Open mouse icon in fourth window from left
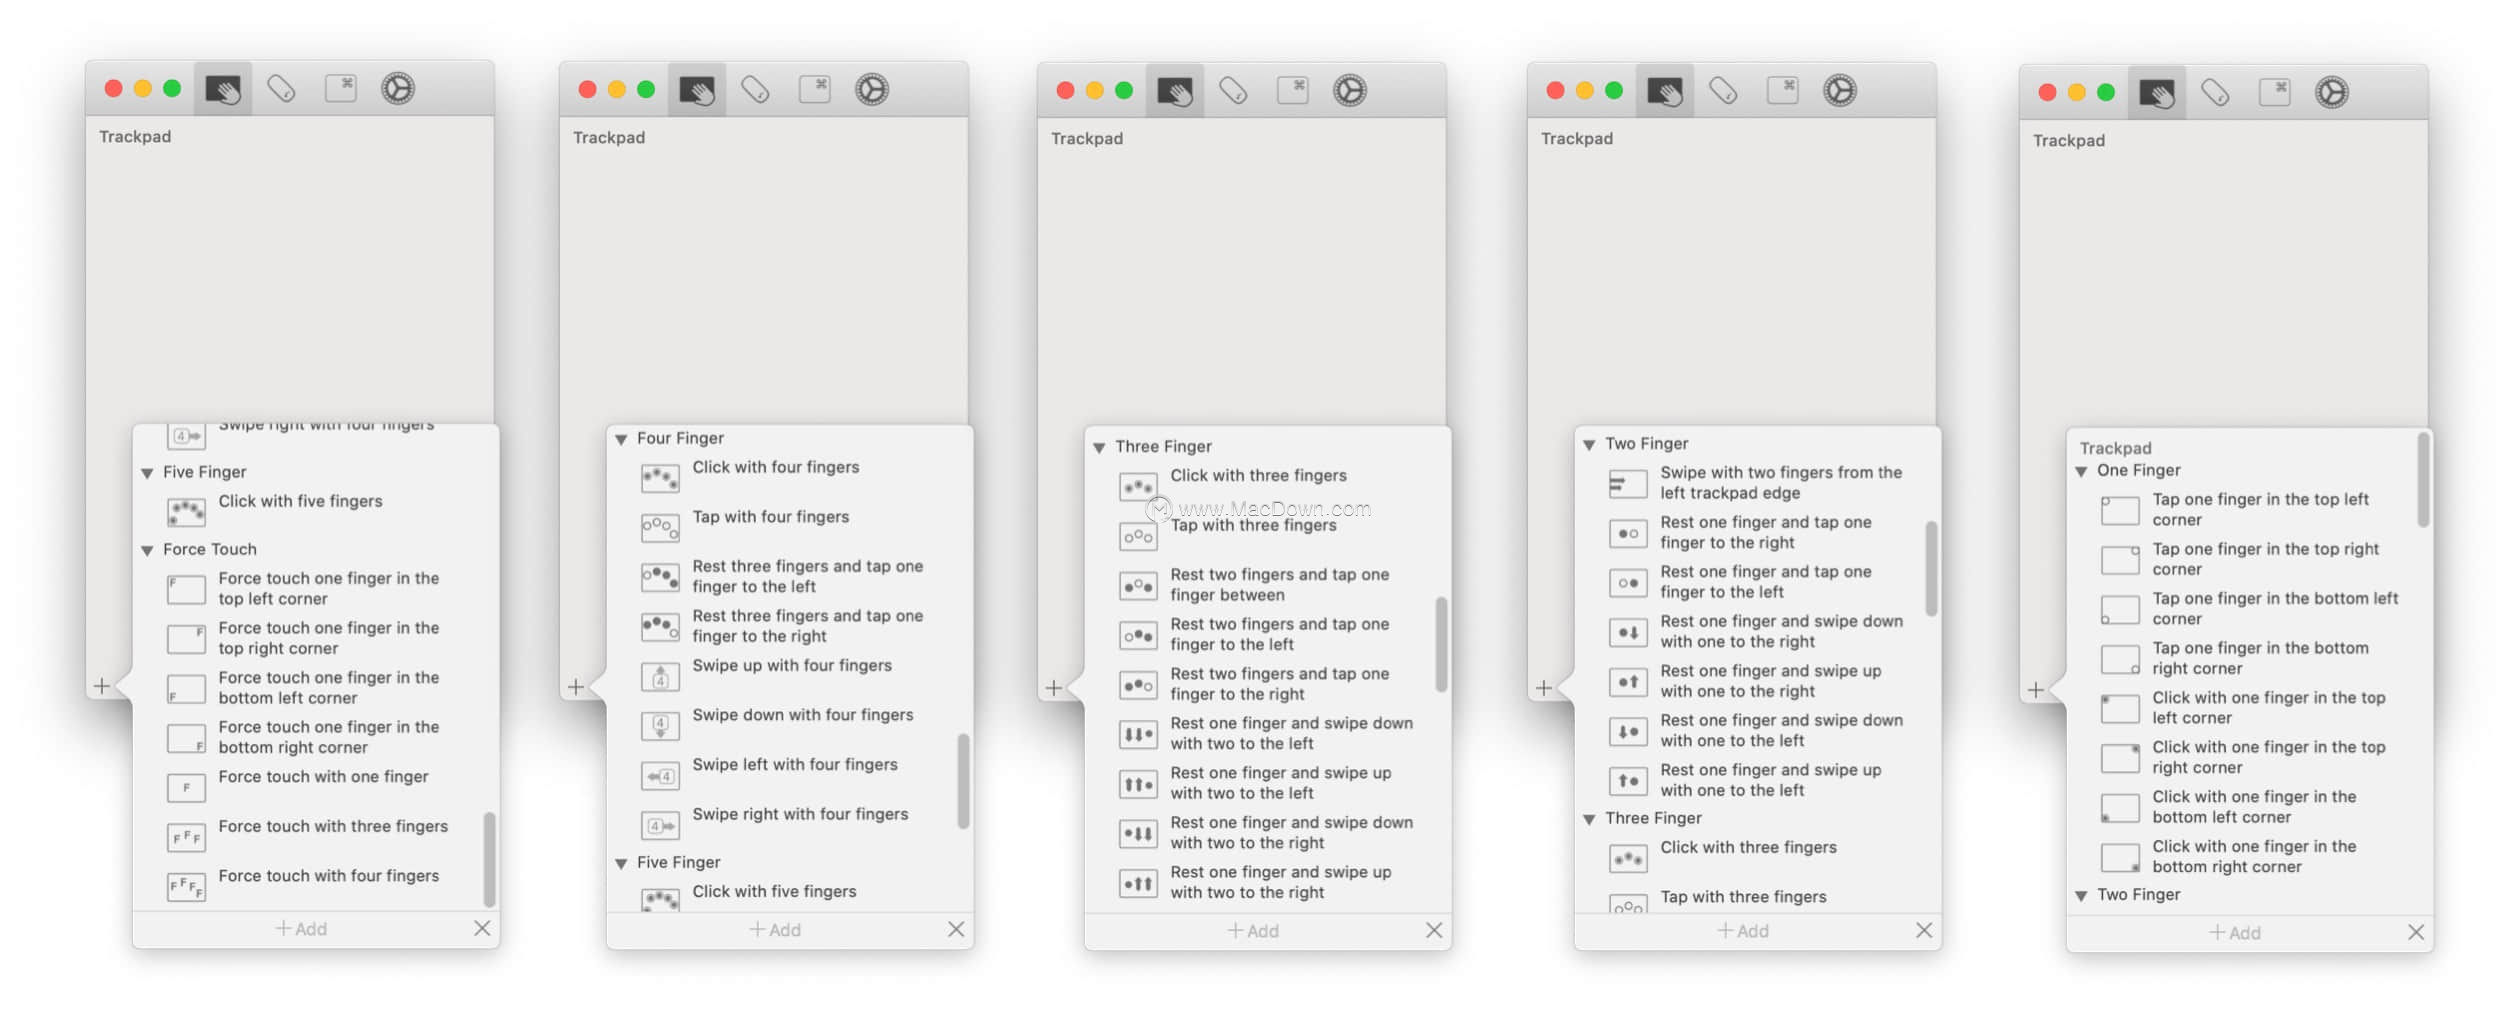The image size is (2516, 1016). (1723, 91)
